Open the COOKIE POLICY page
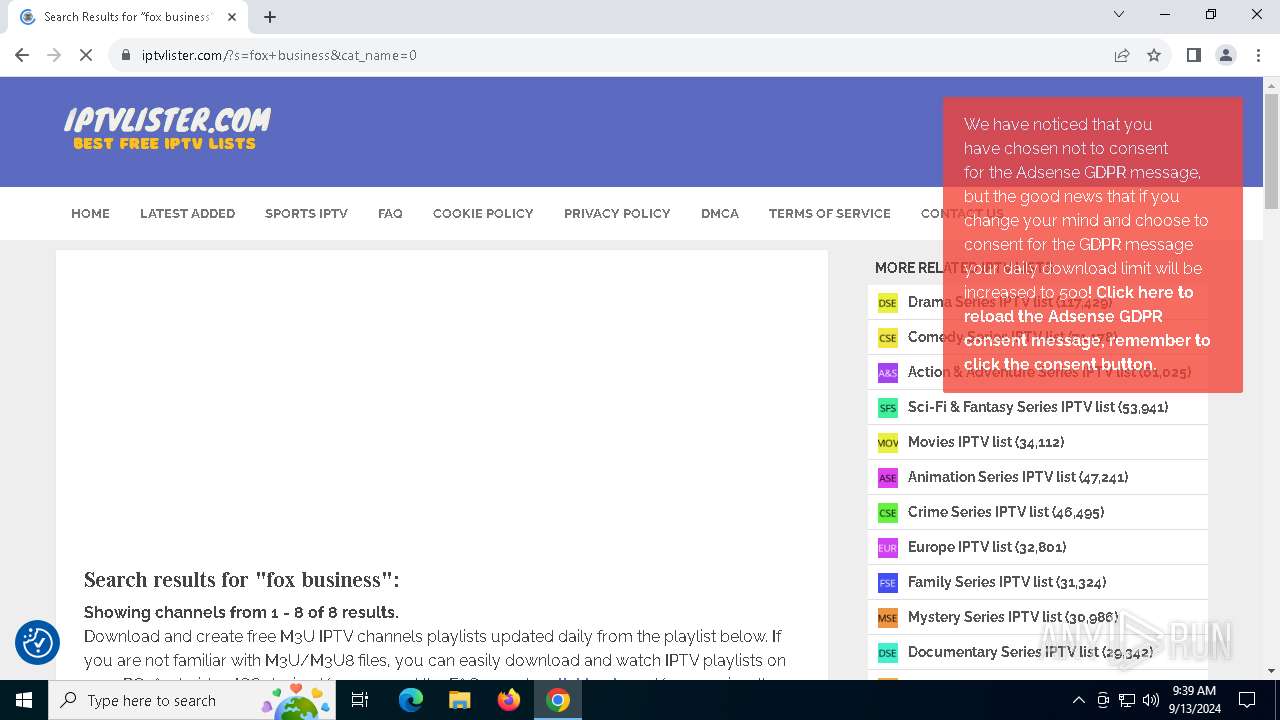 [483, 213]
